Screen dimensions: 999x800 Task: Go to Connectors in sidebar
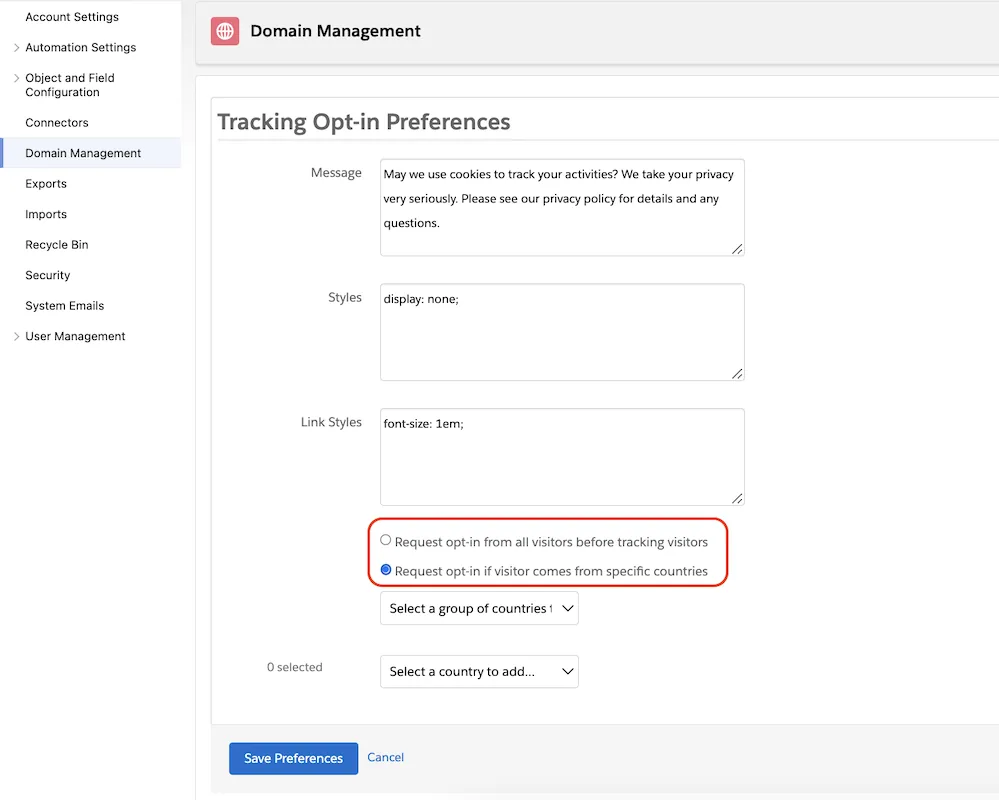(57, 123)
